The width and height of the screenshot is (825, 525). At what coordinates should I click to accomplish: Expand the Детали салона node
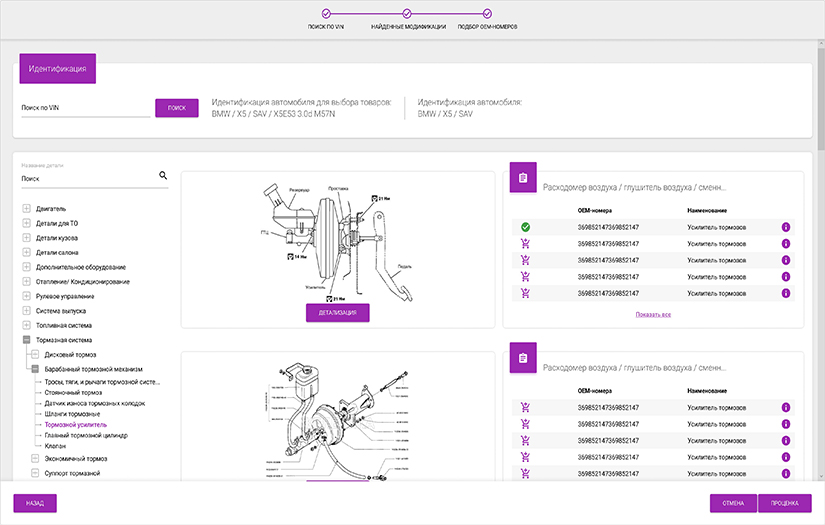[x=26, y=252]
